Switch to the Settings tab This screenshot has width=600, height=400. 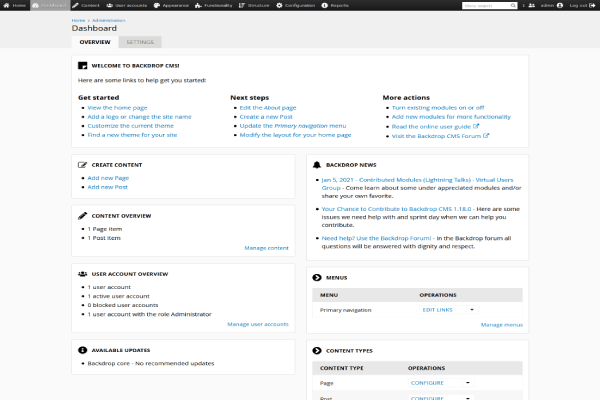140,42
